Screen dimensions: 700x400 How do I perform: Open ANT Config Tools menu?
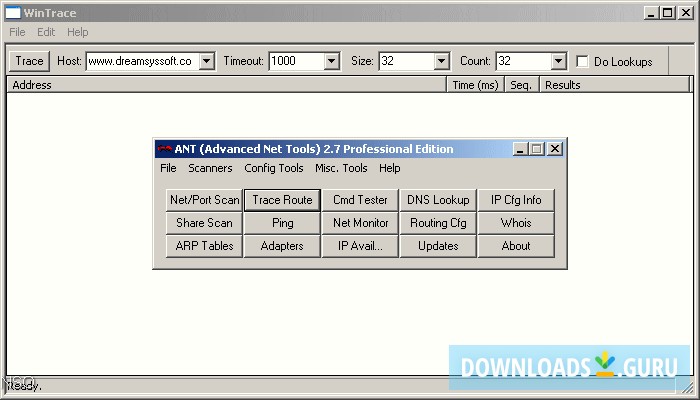pos(274,168)
